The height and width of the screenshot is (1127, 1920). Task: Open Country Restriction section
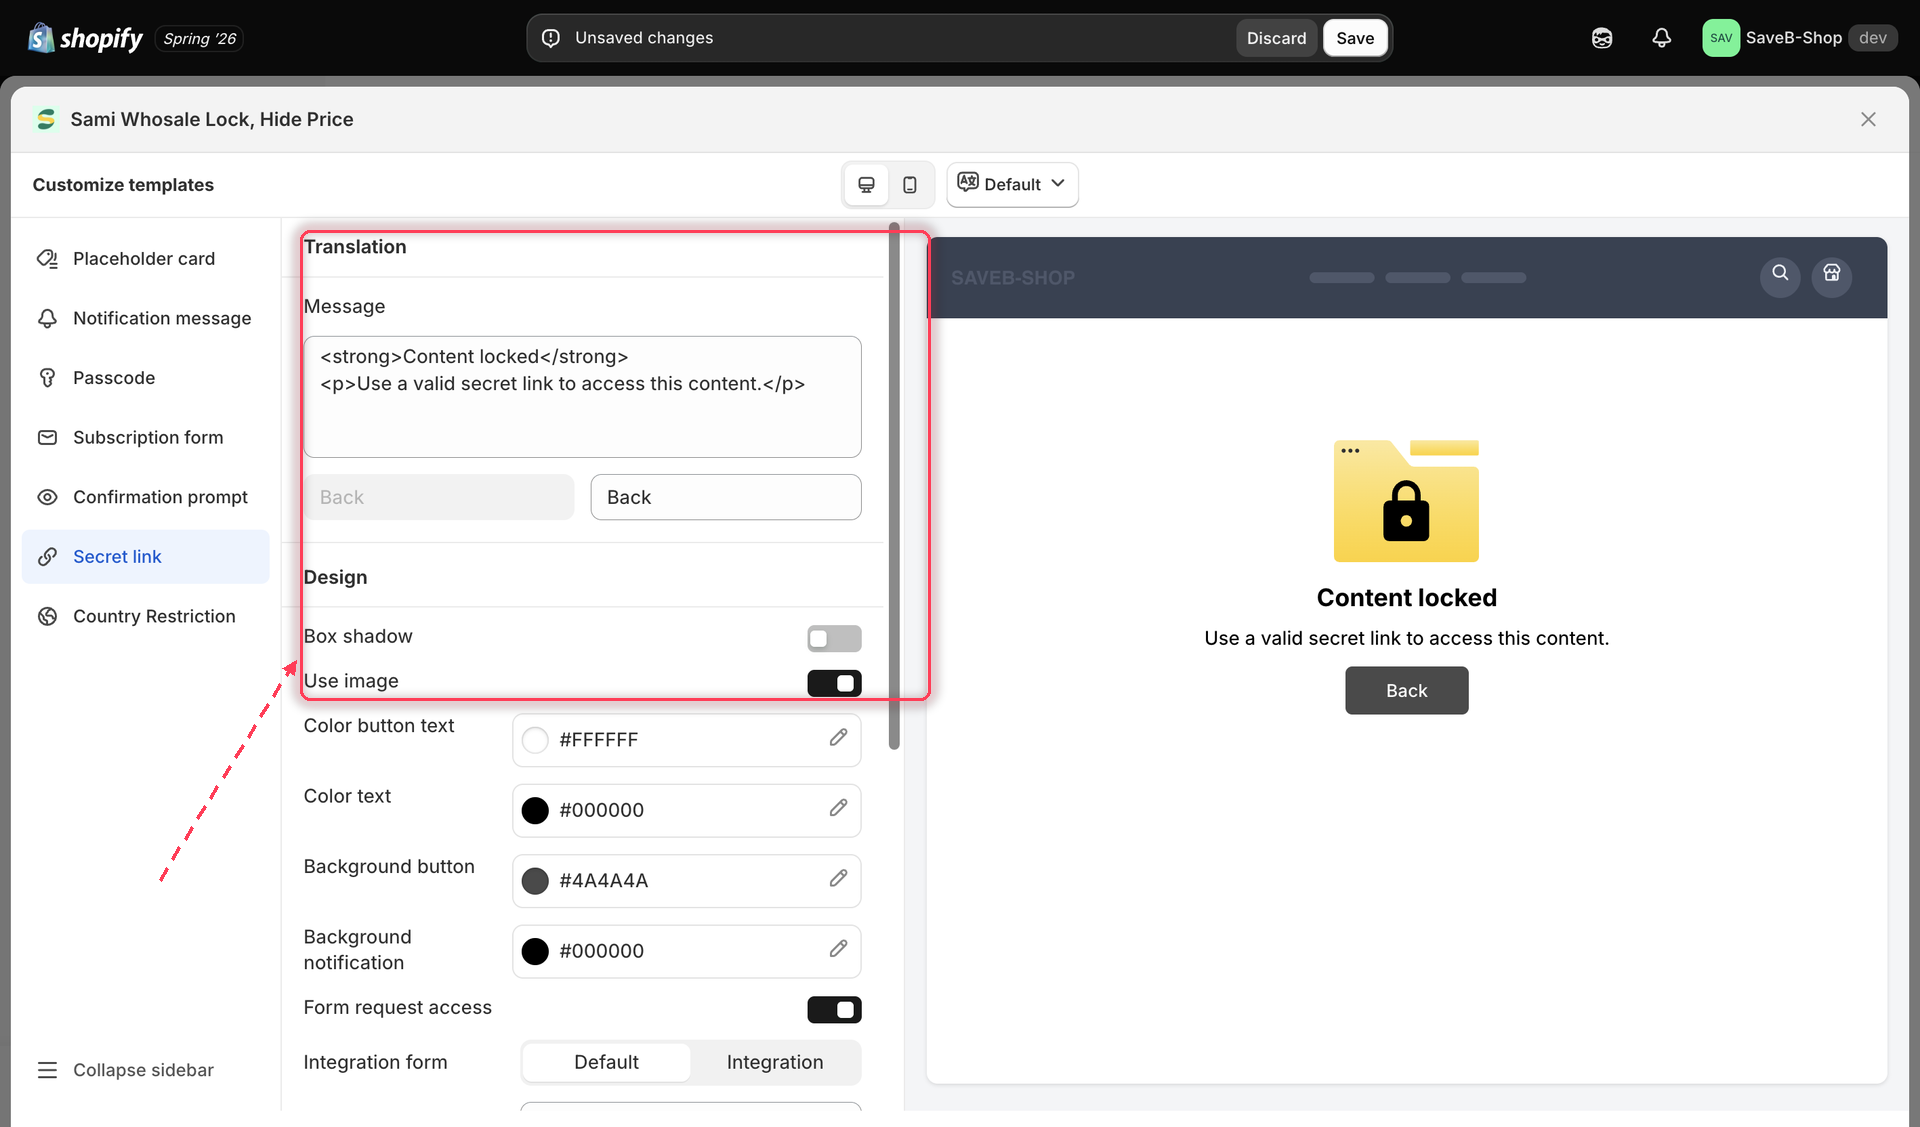point(146,616)
